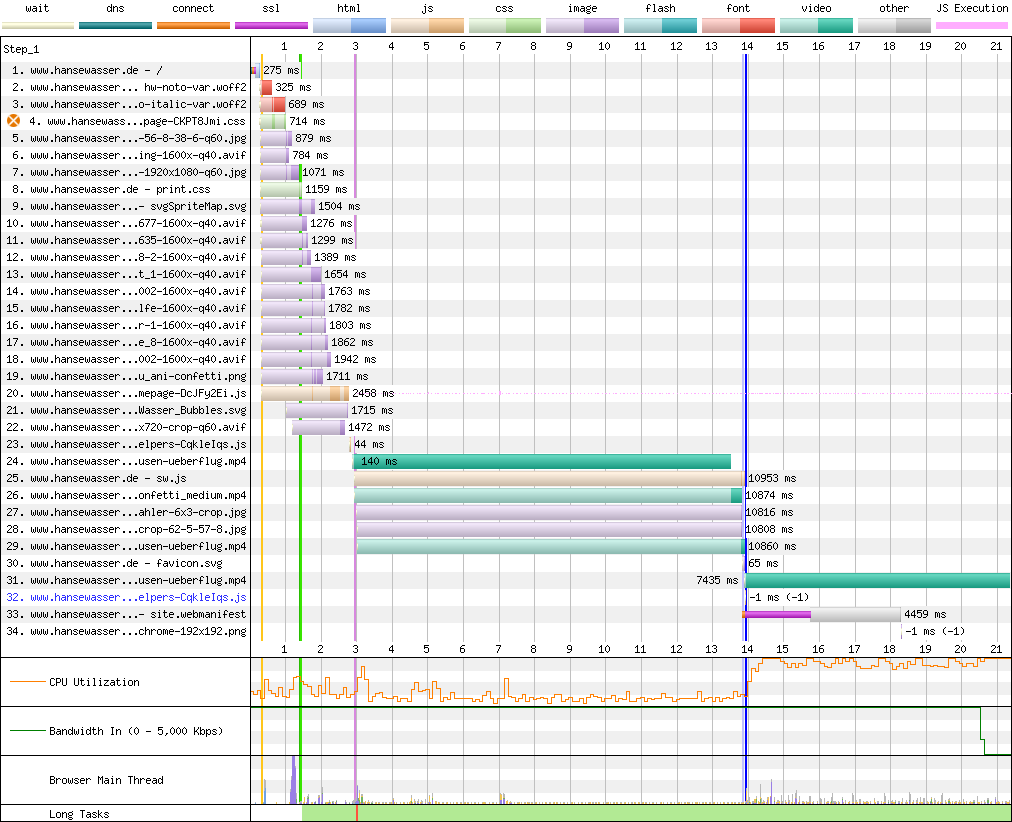
Task: Click the request 31 video bar after 14s
Action: [878, 580]
